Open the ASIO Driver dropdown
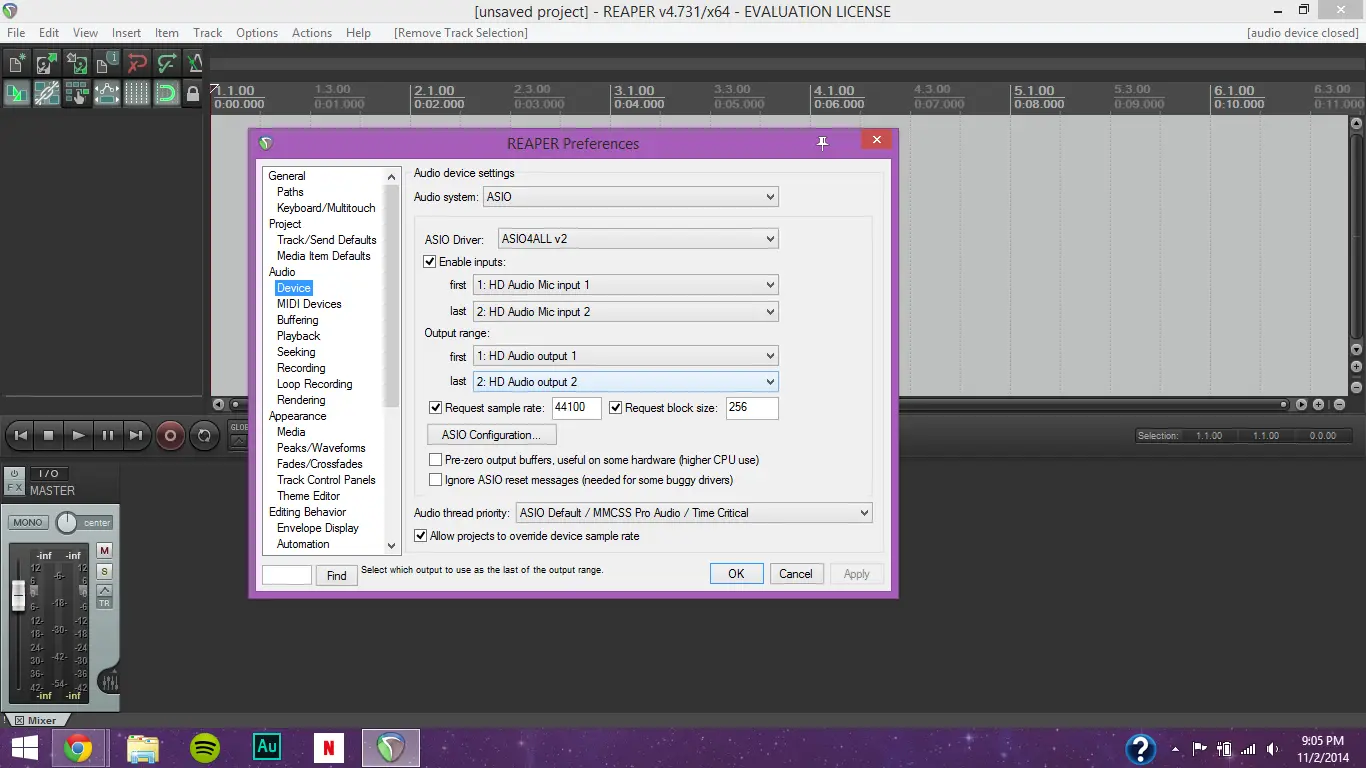This screenshot has height=768, width=1366. coord(638,239)
